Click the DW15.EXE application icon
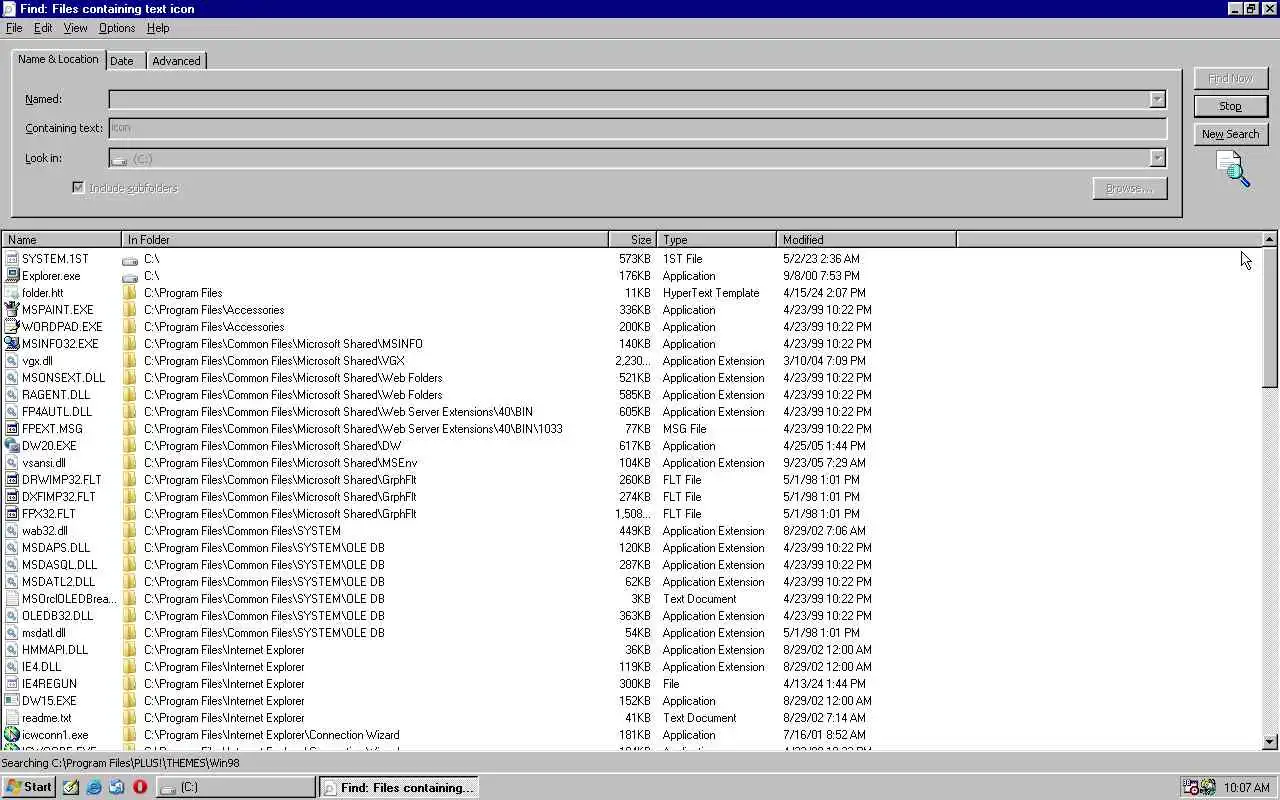The image size is (1280, 800). coord(12,701)
